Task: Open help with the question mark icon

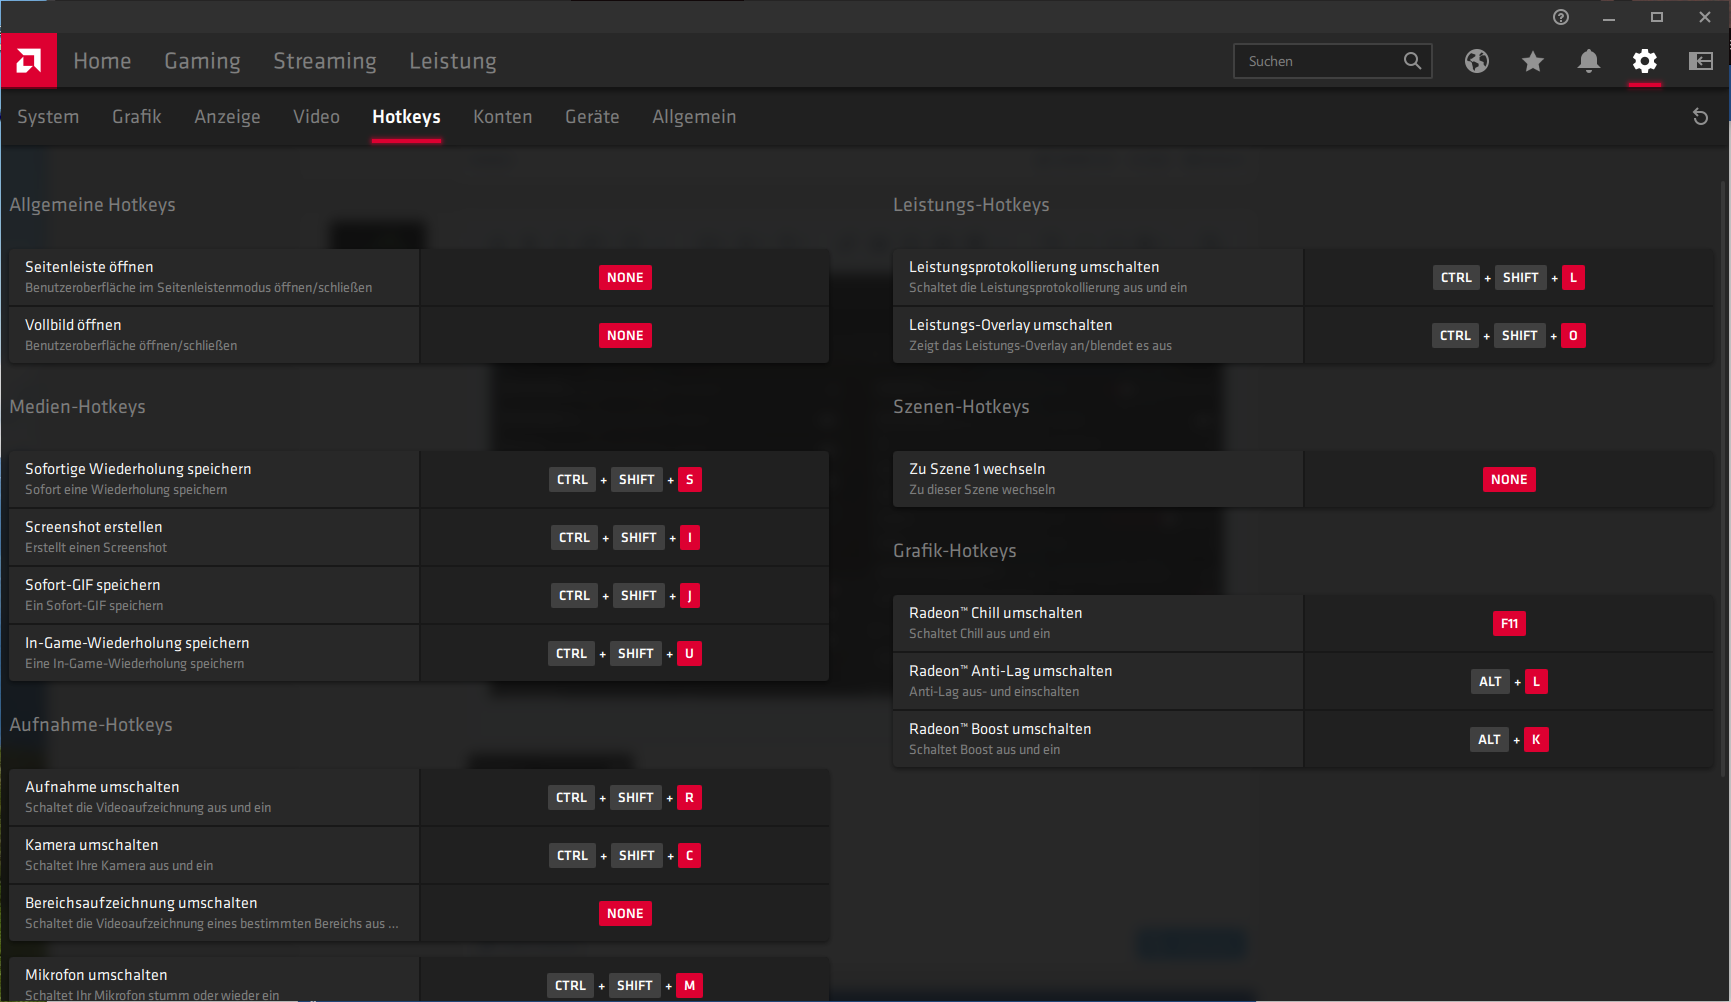Action: pos(1561,17)
